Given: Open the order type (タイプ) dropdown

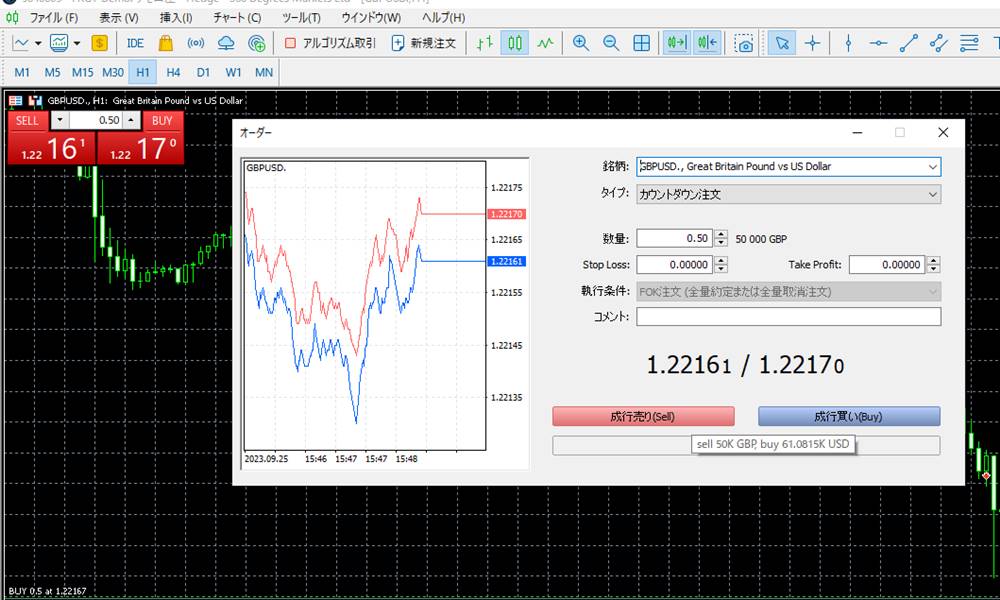Looking at the screenshot, I should [x=932, y=194].
